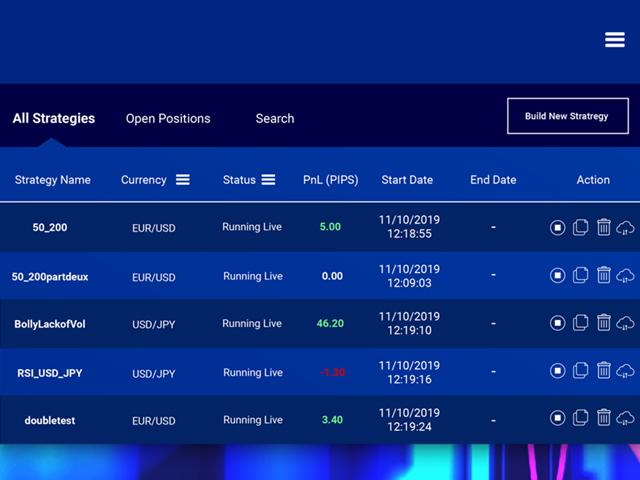The width and height of the screenshot is (640, 480).
Task: Copy the RSI_USD_JPY strategy
Action: click(580, 371)
